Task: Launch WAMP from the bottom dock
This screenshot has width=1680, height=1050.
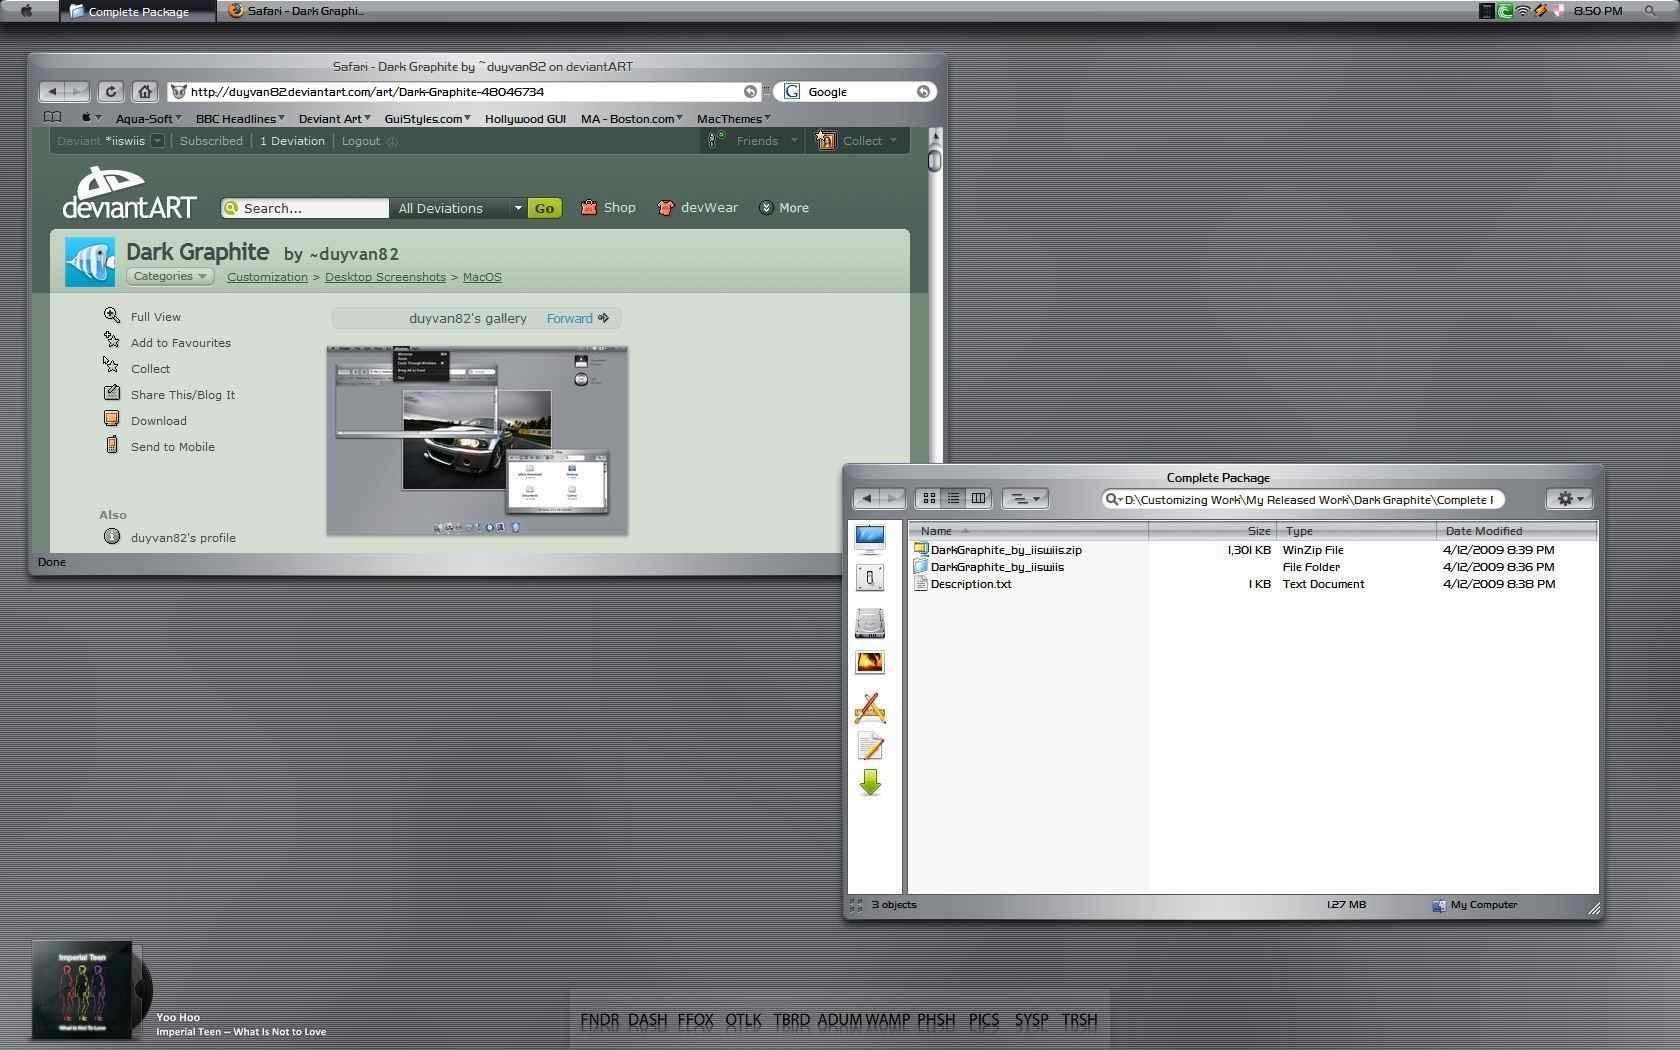Action: (887, 1020)
